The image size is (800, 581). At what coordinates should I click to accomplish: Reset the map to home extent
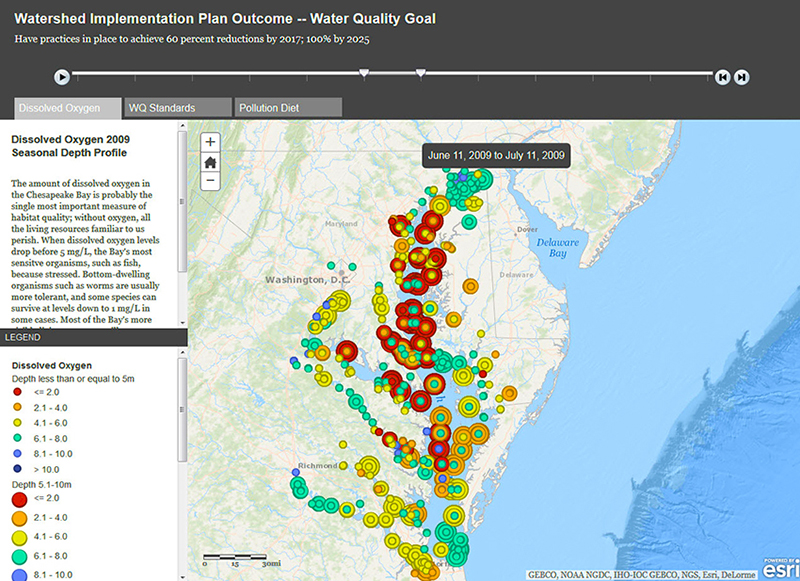210,162
